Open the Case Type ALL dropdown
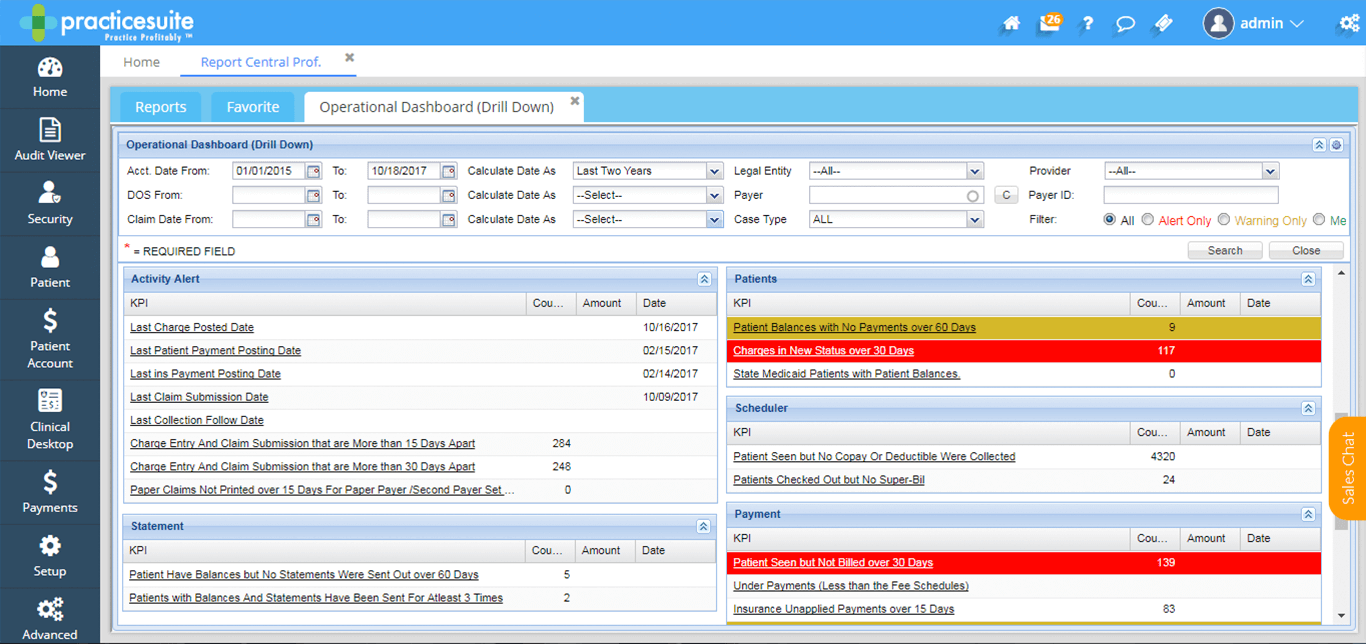Viewport: 1366px width, 644px height. (896, 219)
